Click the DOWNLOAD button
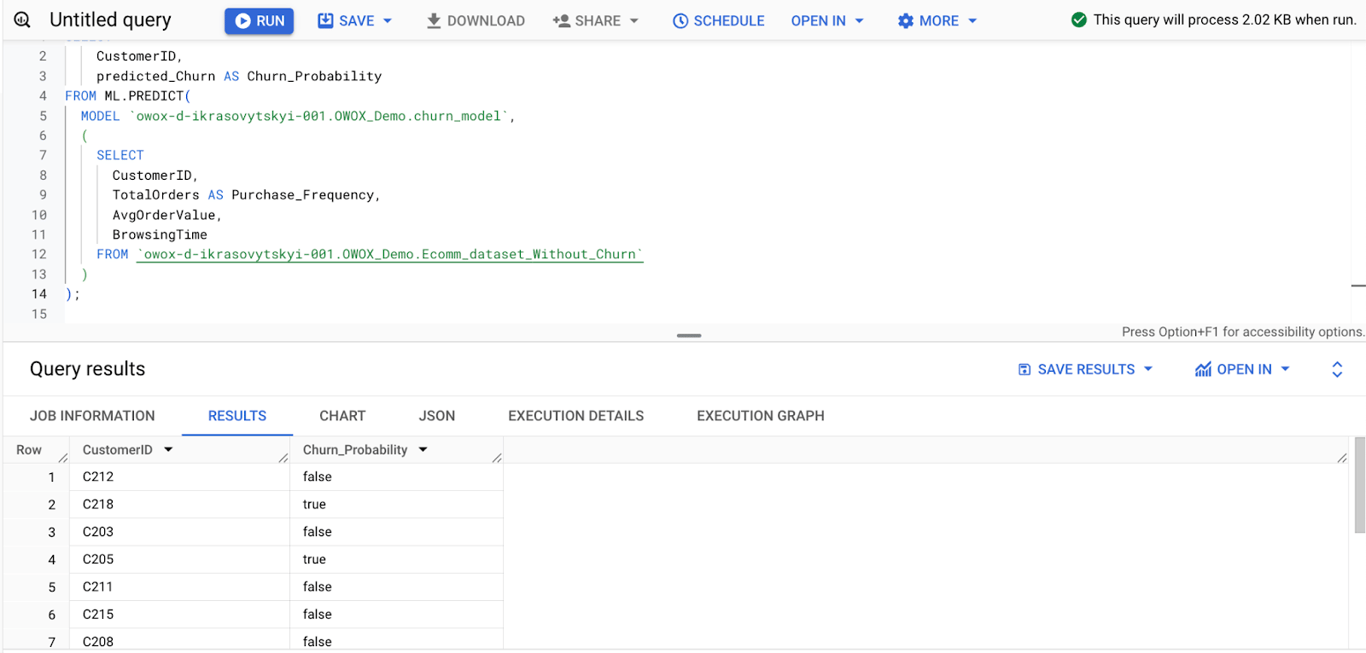This screenshot has height=653, width=1366. point(475,20)
